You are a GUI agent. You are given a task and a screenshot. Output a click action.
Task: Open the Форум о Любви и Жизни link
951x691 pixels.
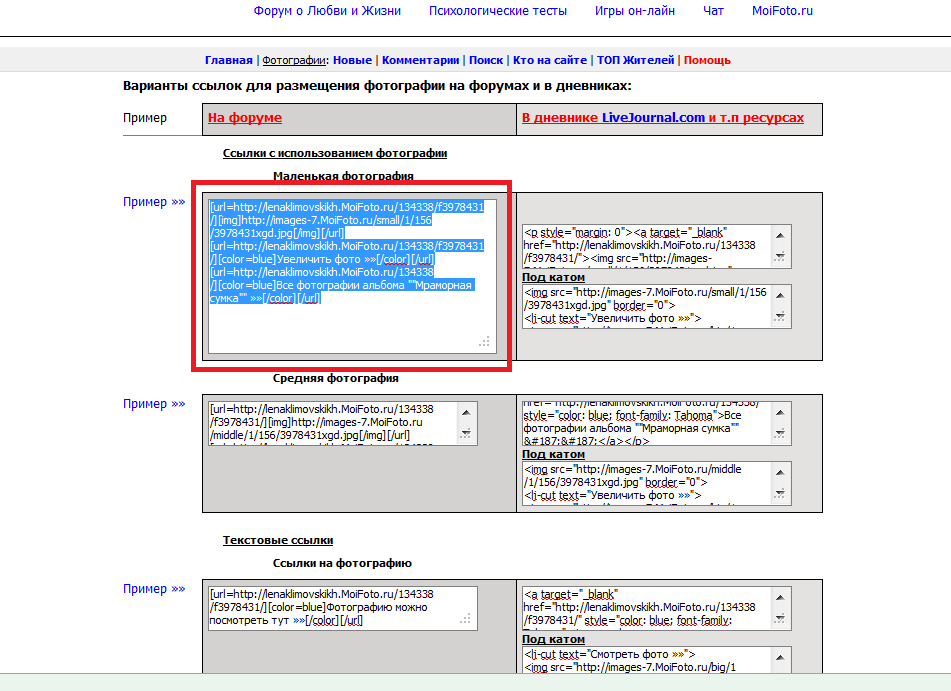(327, 11)
